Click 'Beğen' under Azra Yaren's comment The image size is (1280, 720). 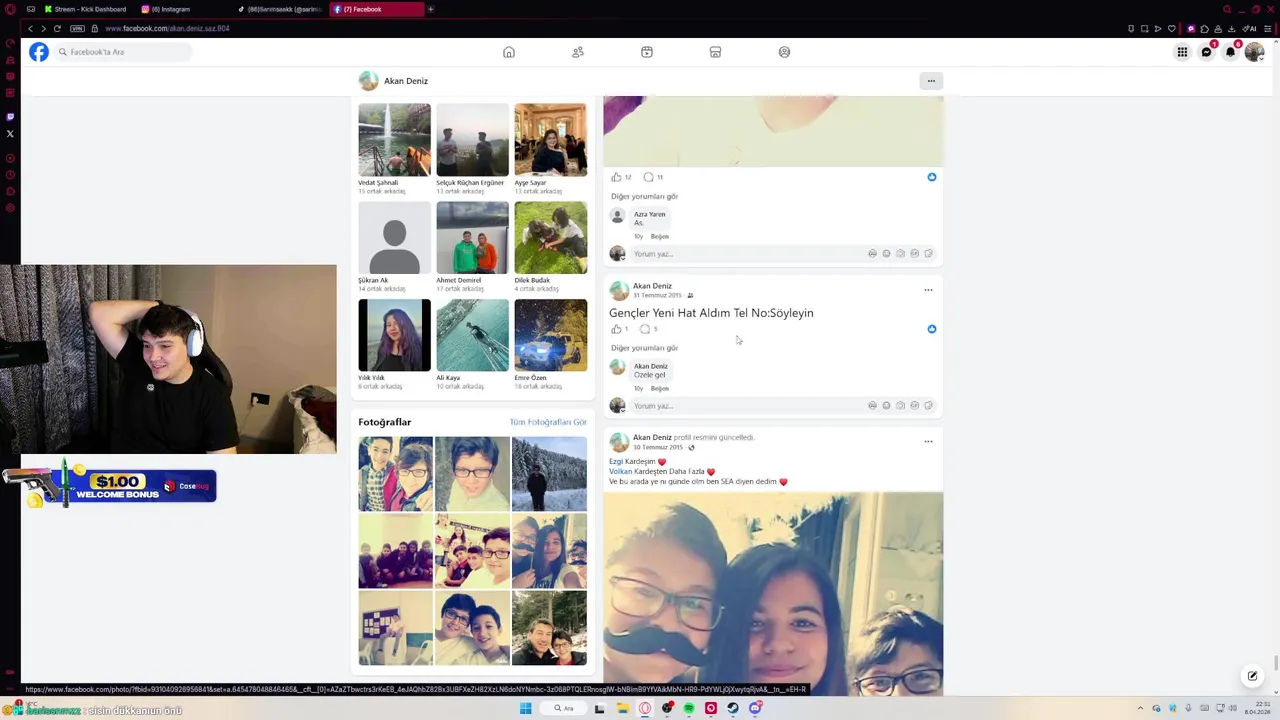click(660, 236)
